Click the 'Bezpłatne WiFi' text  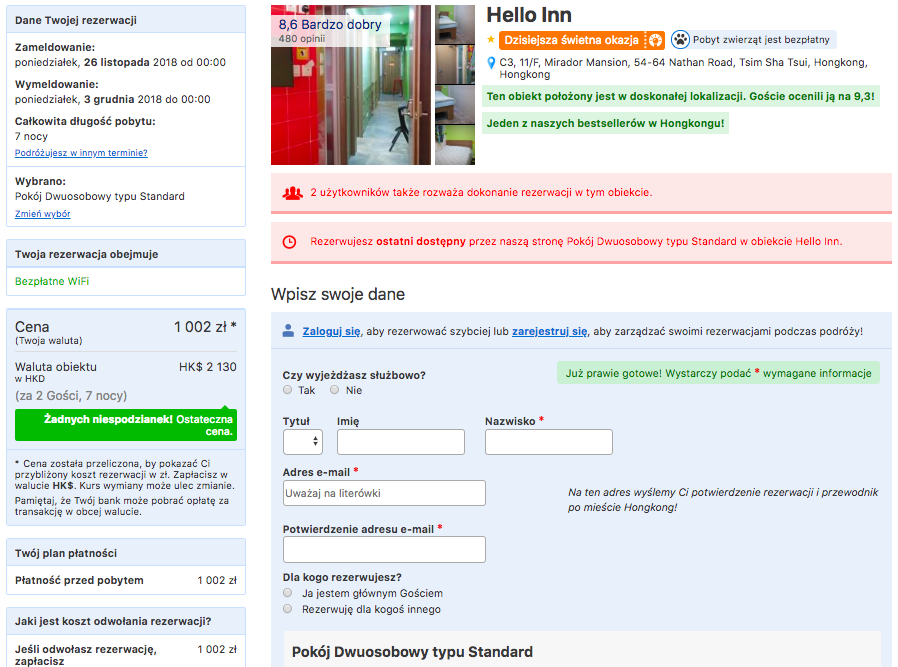coord(52,281)
